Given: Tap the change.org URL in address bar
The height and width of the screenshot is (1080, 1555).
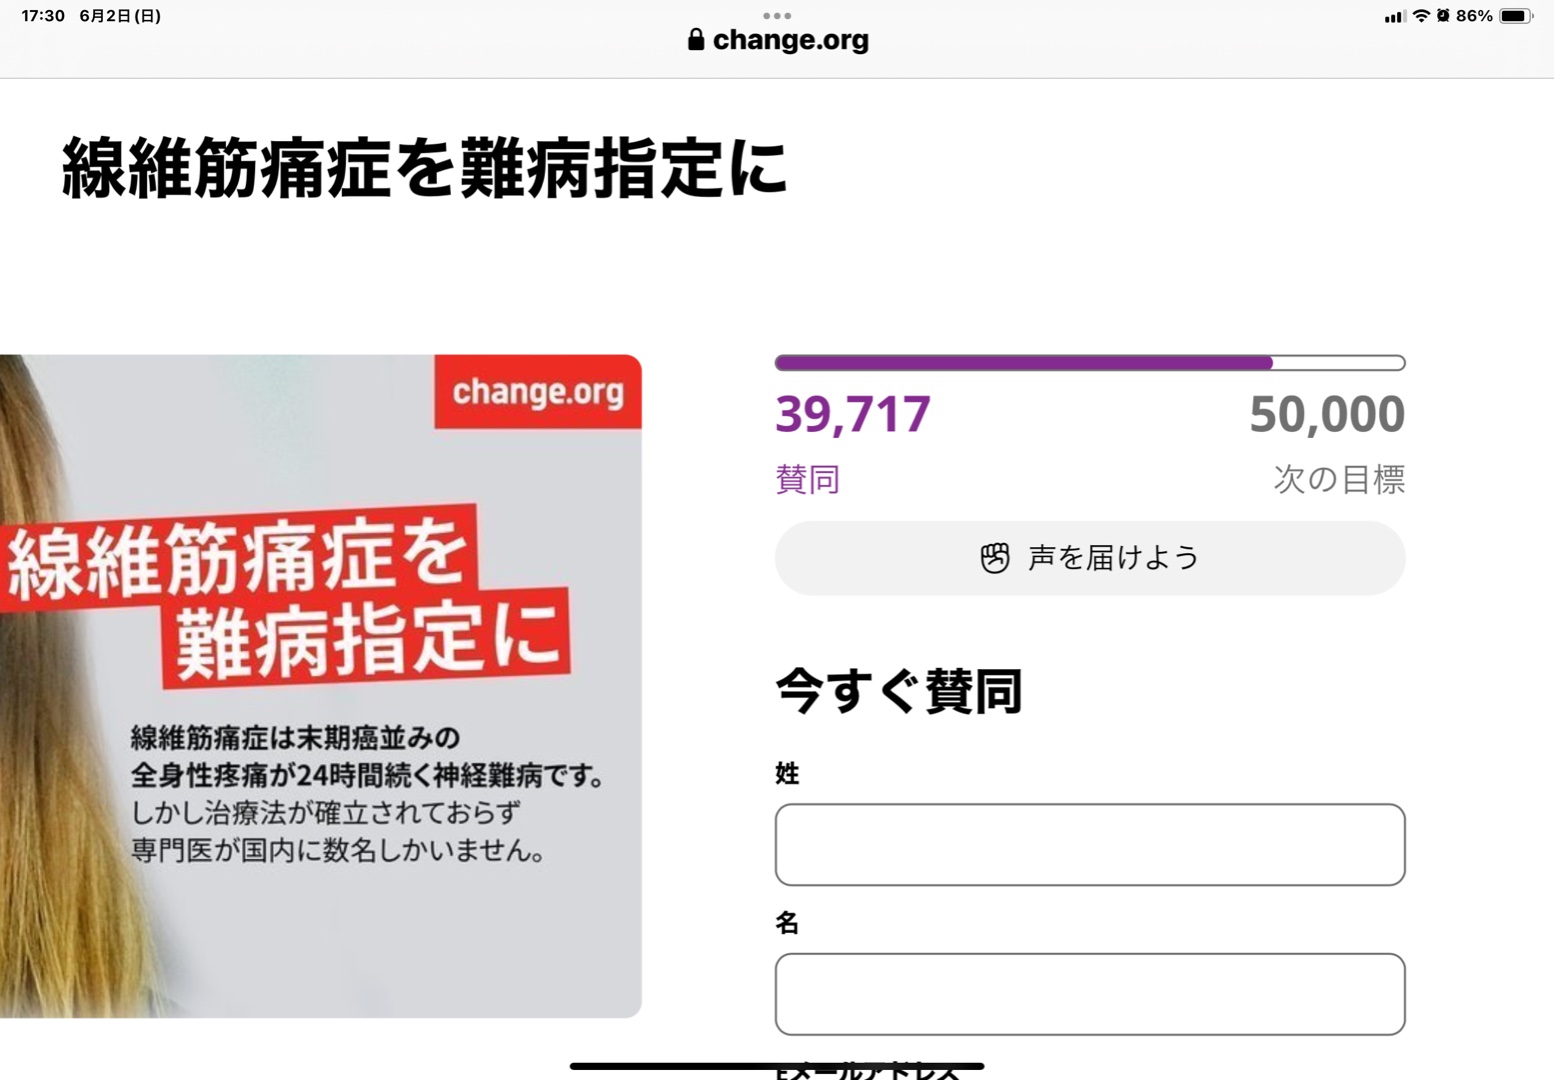Looking at the screenshot, I should tap(790, 40).
